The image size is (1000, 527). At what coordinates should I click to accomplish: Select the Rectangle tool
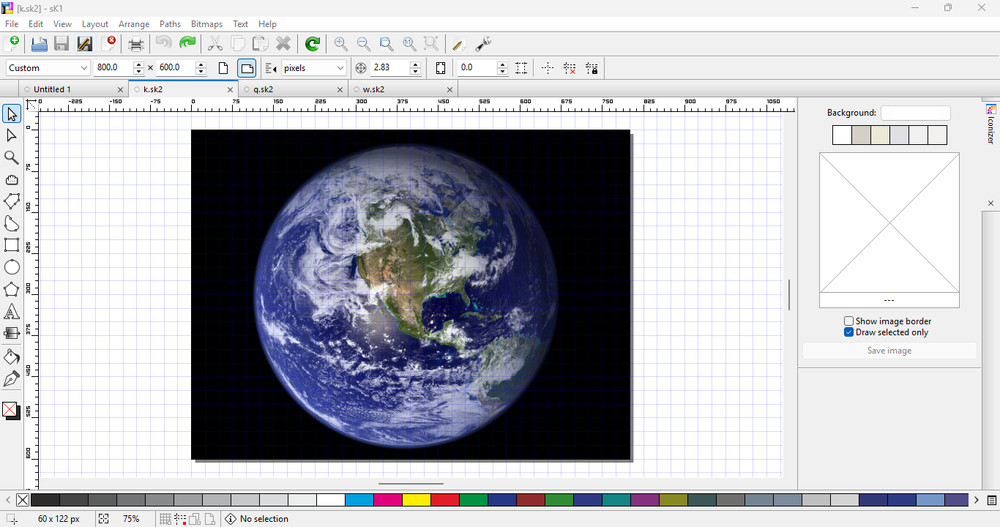click(11, 245)
